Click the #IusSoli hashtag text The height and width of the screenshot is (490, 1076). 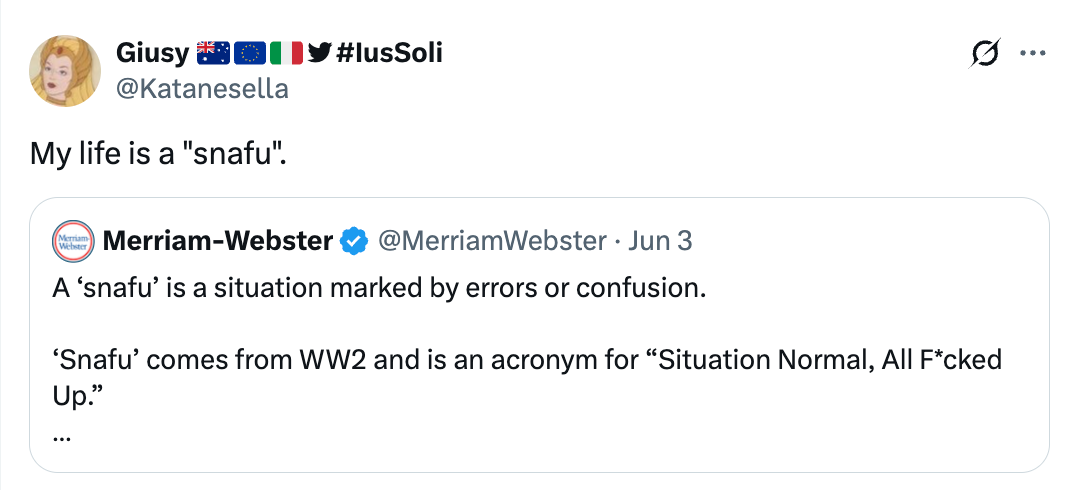(390, 52)
